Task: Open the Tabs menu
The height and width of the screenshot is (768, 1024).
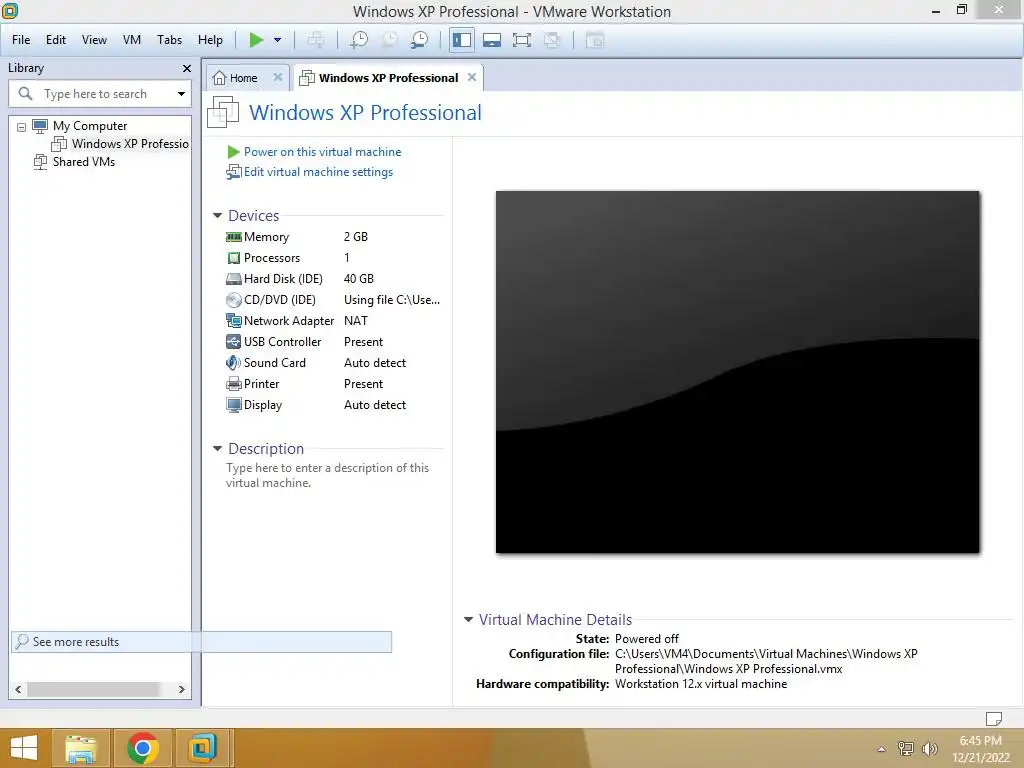Action: point(169,40)
